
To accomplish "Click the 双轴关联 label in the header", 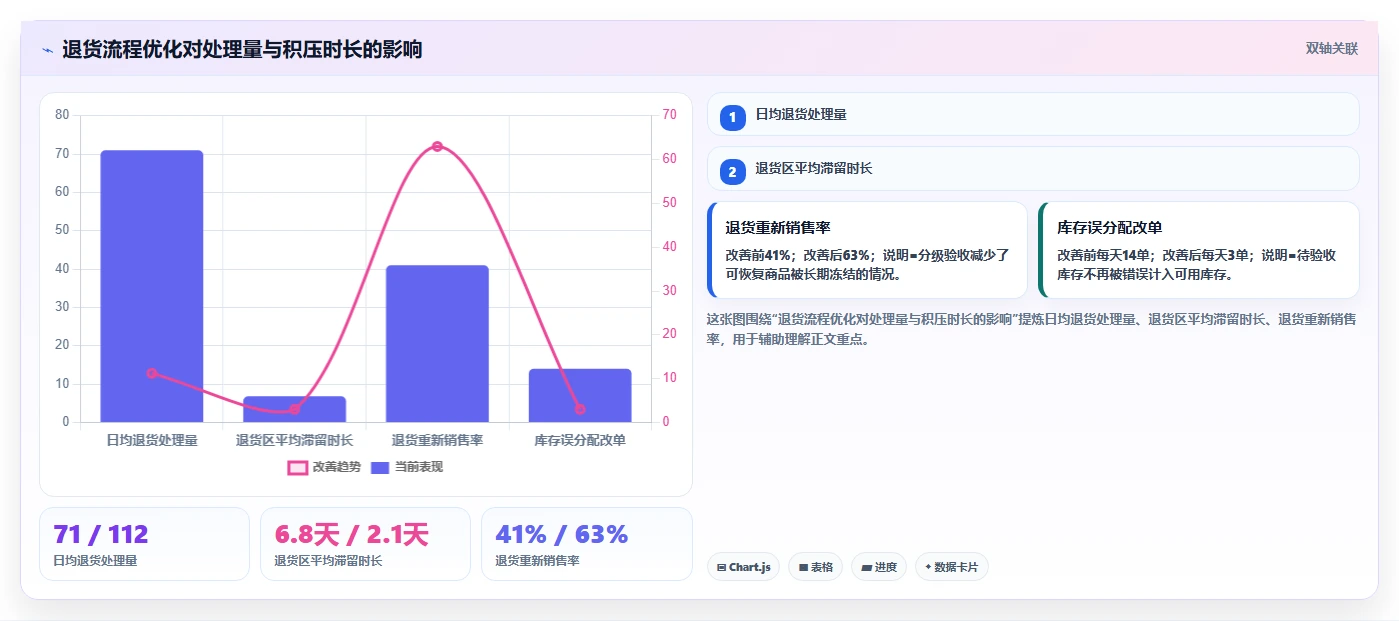I will [1331, 48].
